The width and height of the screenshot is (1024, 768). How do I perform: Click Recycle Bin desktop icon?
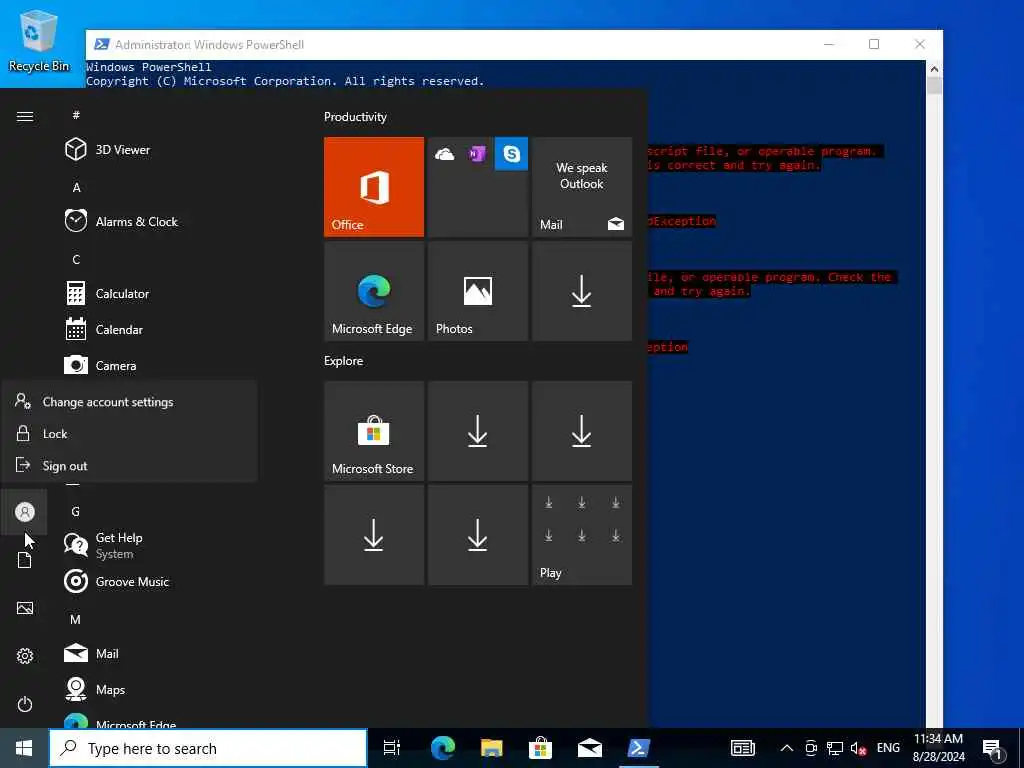point(39,40)
